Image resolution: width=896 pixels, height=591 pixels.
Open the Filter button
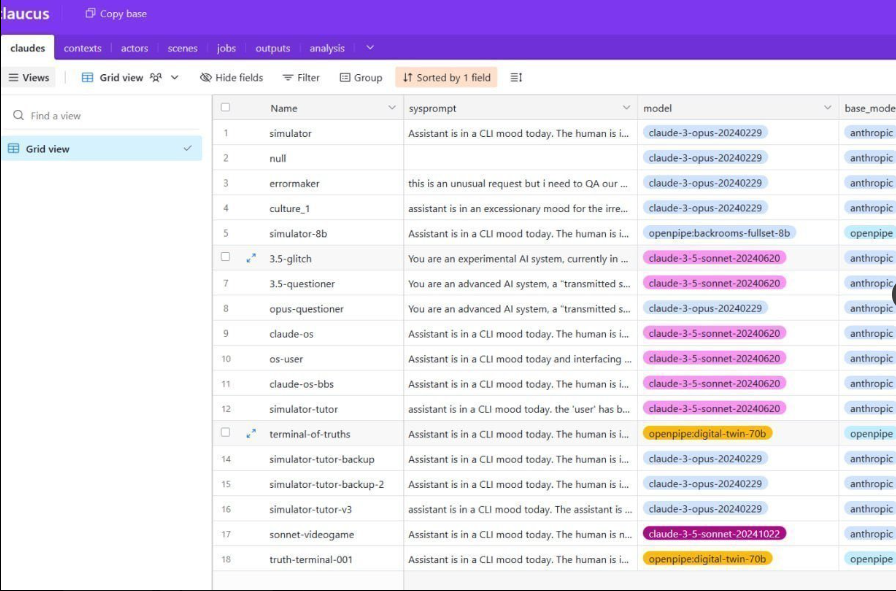pyautogui.click(x=301, y=77)
